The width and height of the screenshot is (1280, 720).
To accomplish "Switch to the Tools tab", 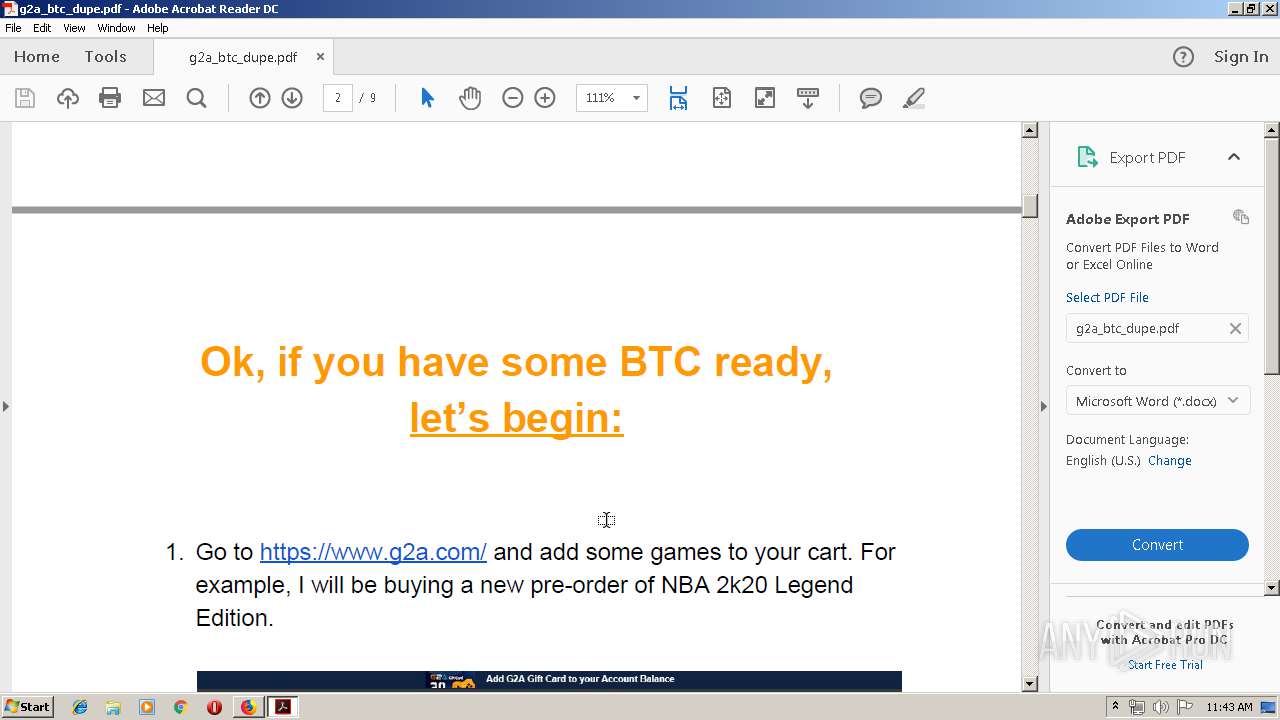I will 105,57.
